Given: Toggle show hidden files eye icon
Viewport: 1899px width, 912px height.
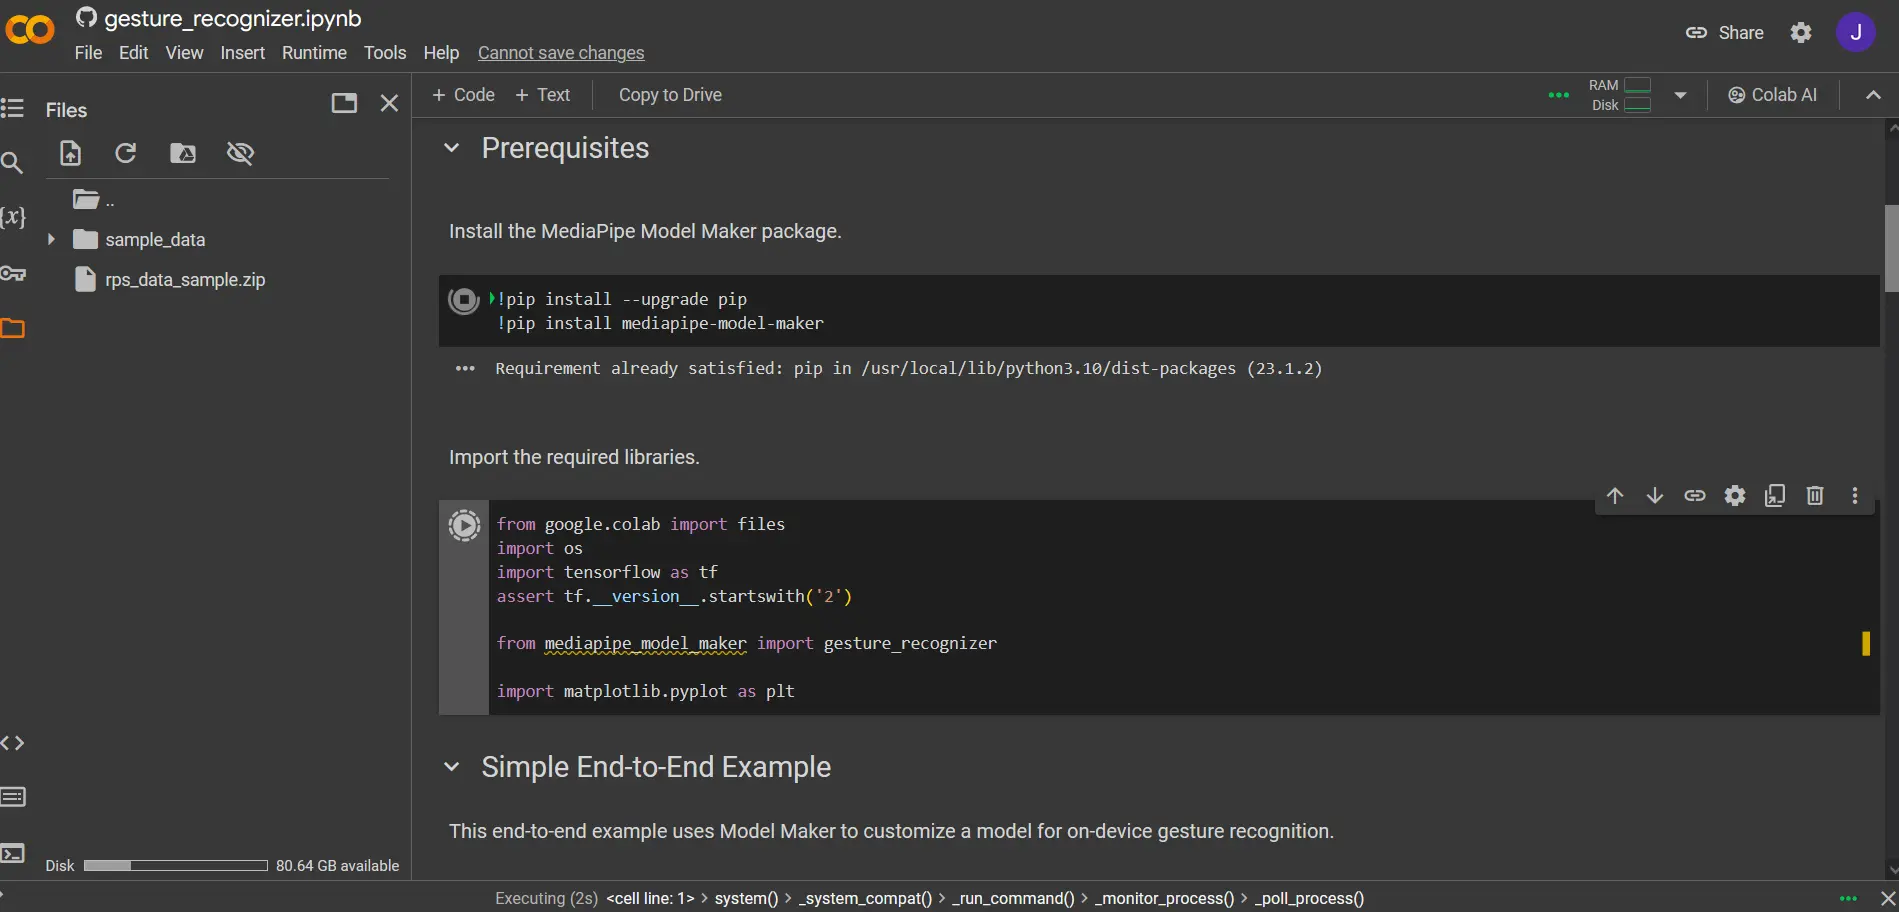Looking at the screenshot, I should pos(240,153).
